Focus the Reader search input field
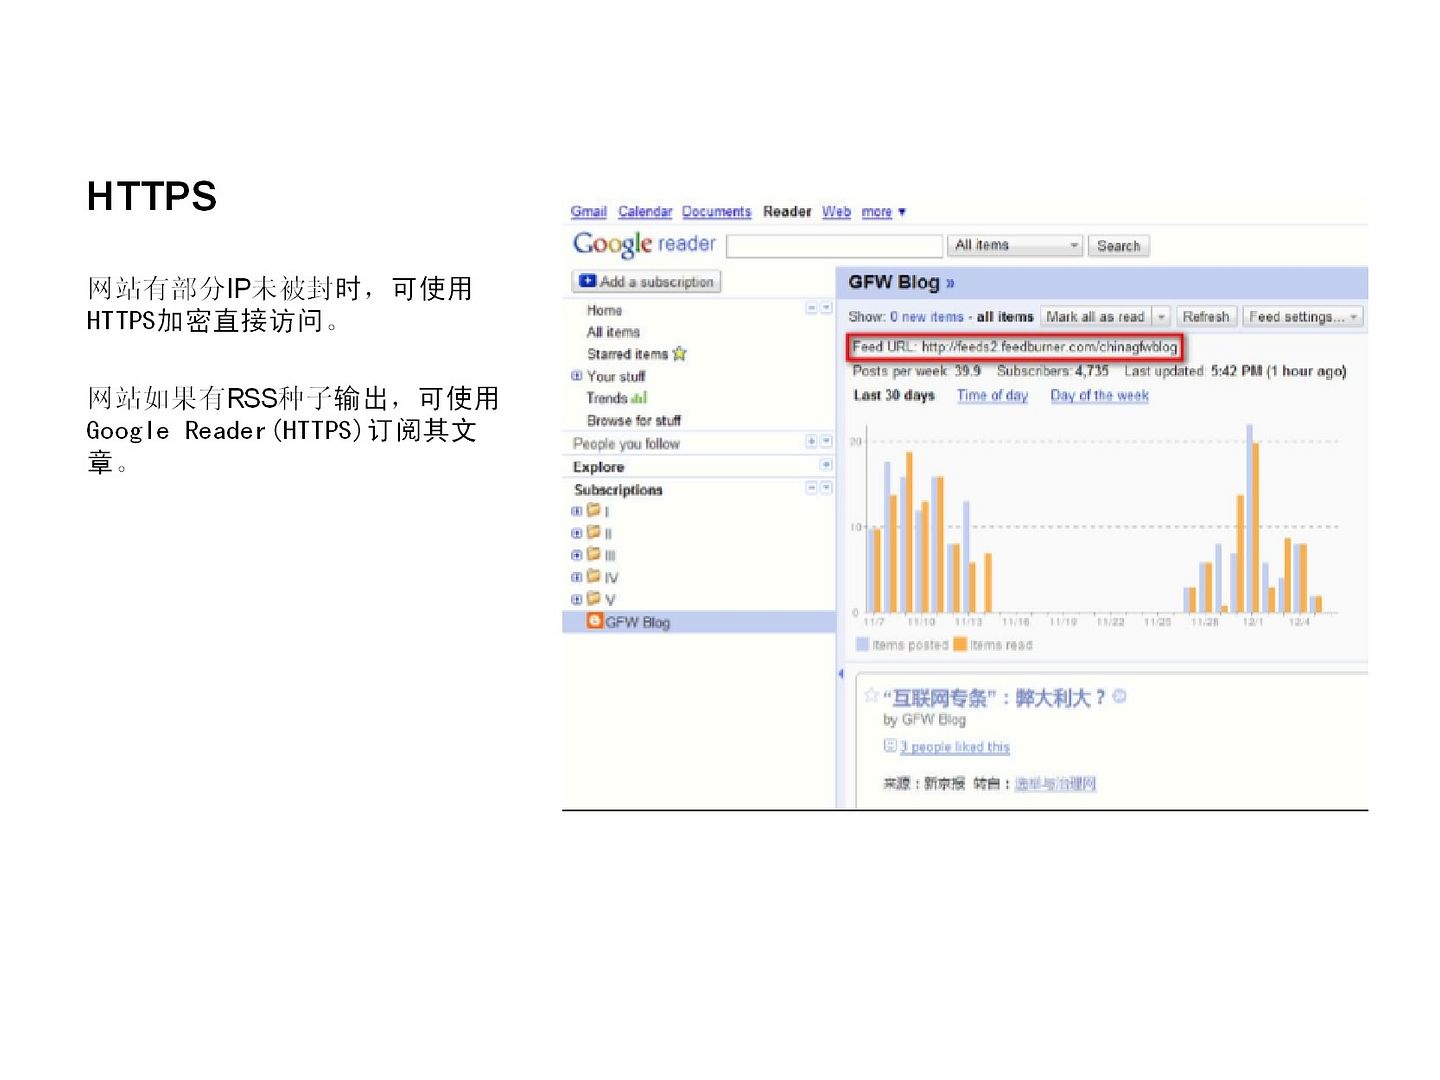Viewport: 1440px width, 1080px height. [835, 246]
